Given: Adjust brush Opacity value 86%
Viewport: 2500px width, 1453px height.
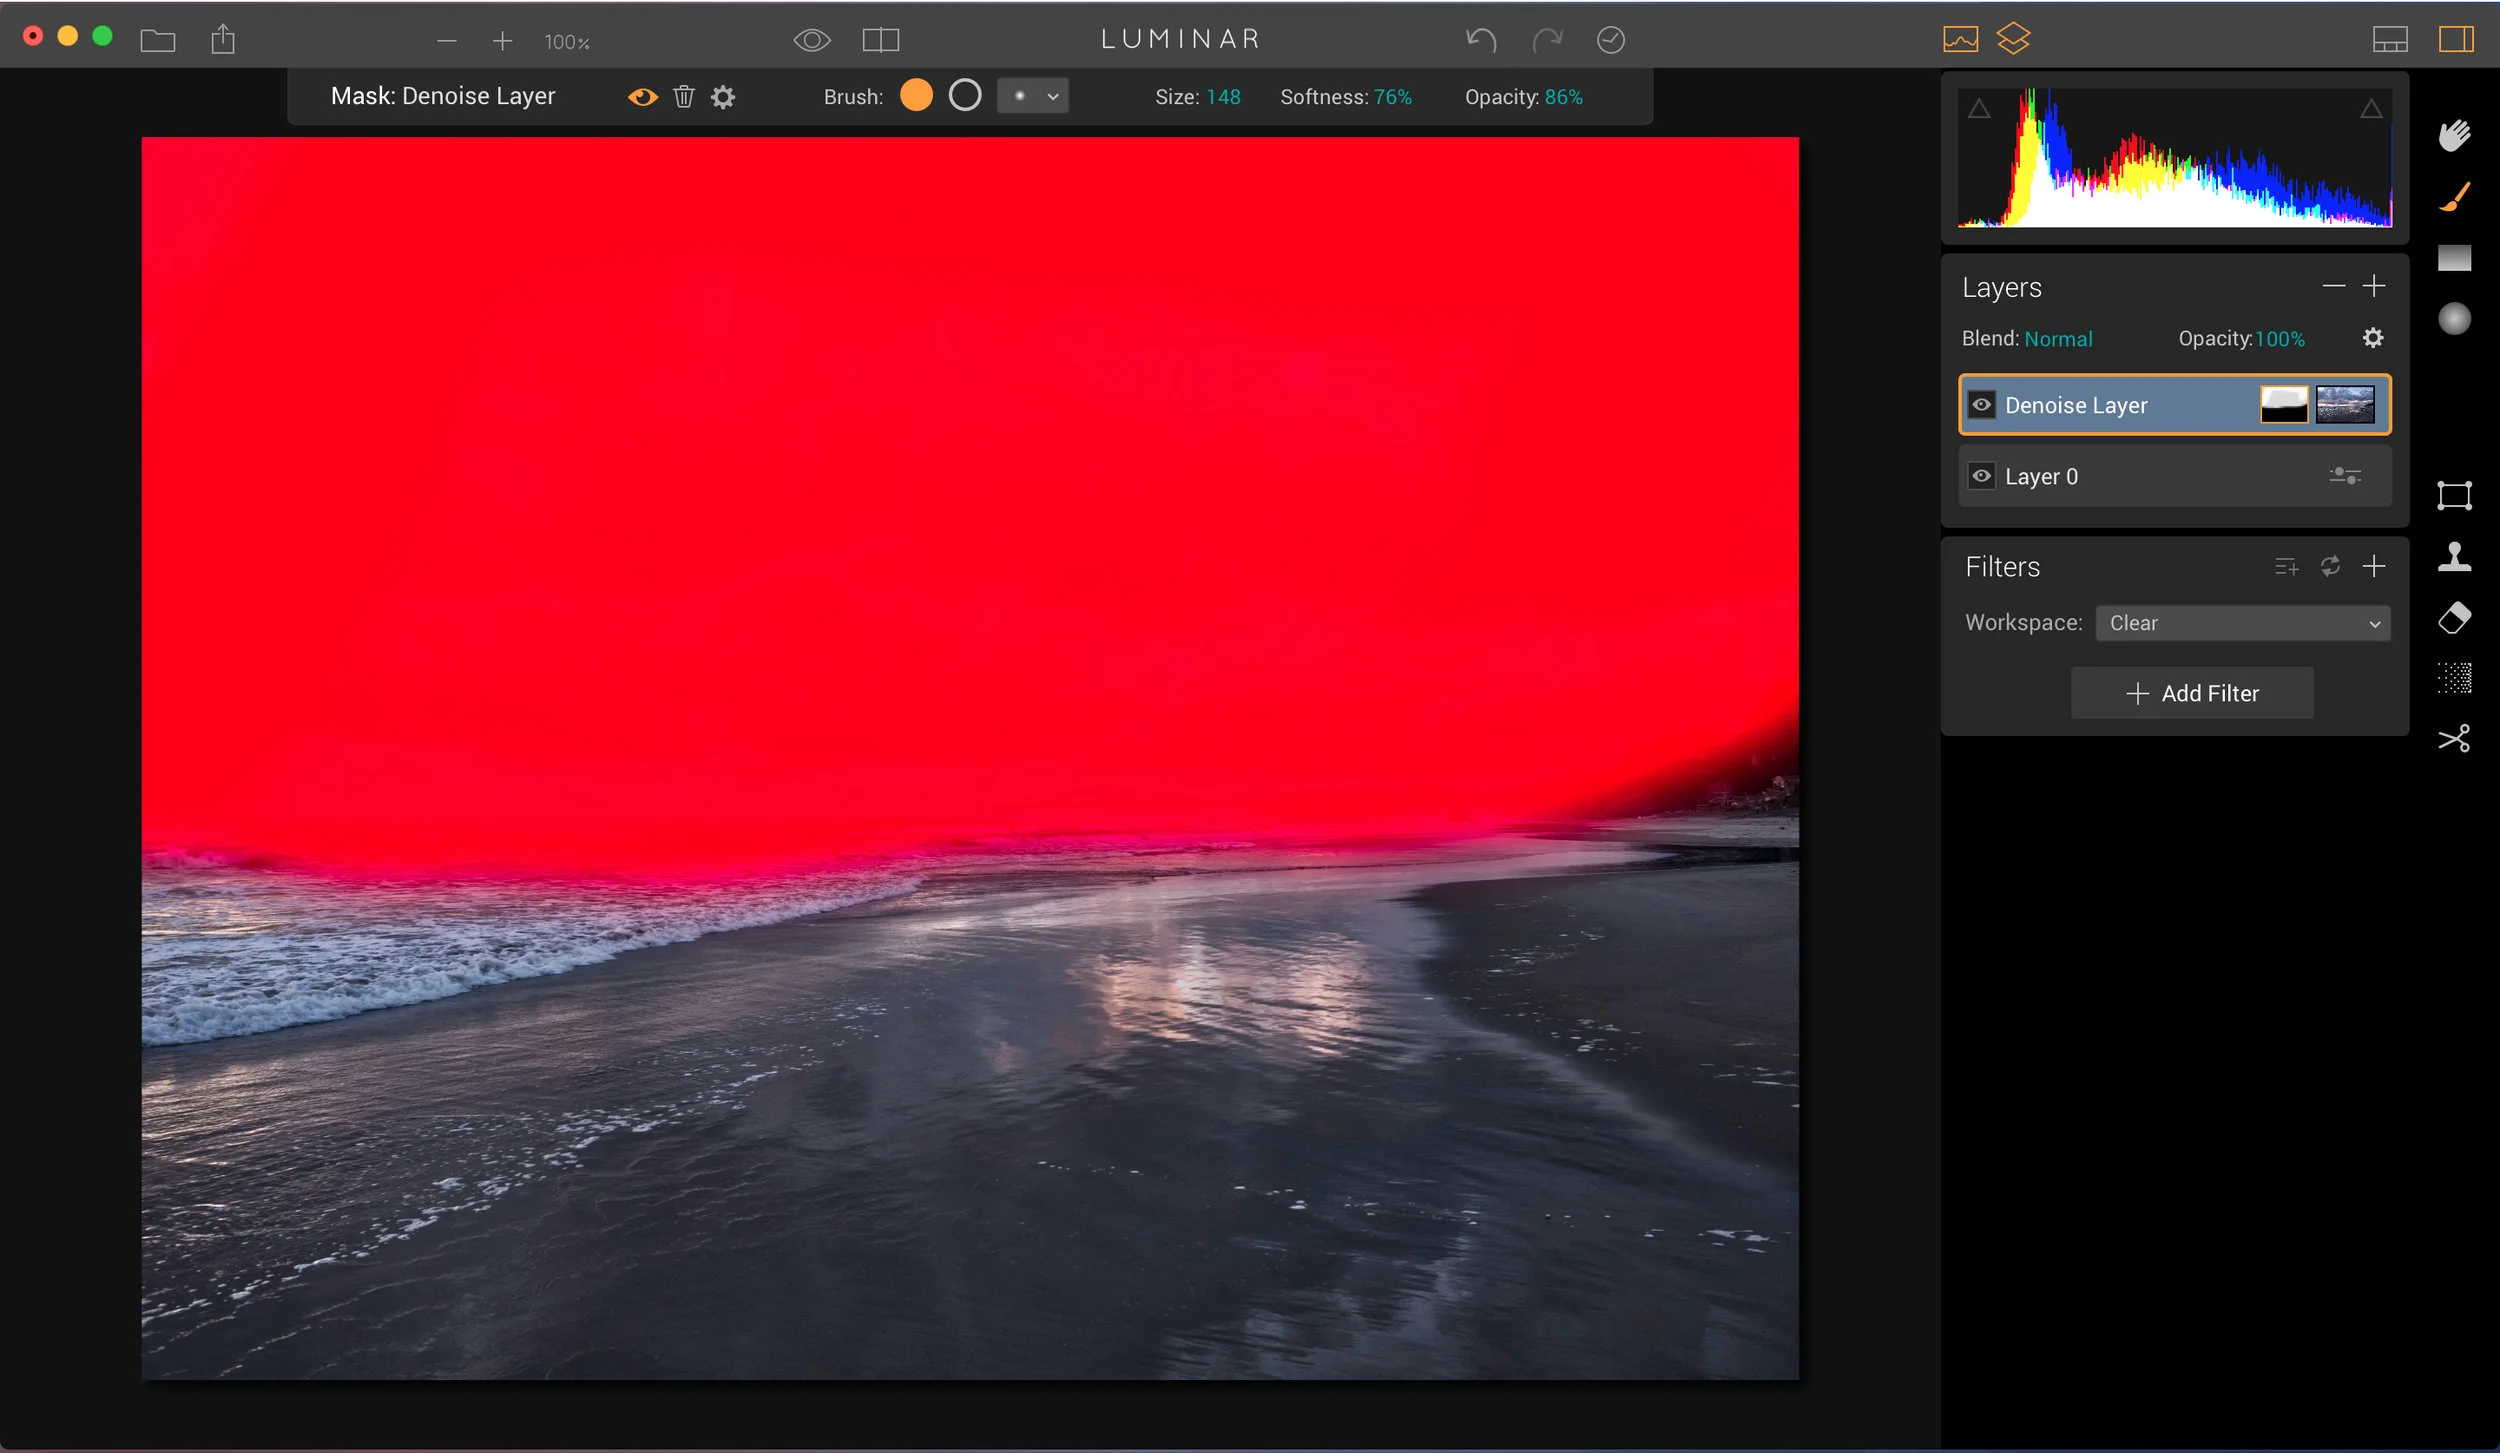Looking at the screenshot, I should pos(1564,97).
